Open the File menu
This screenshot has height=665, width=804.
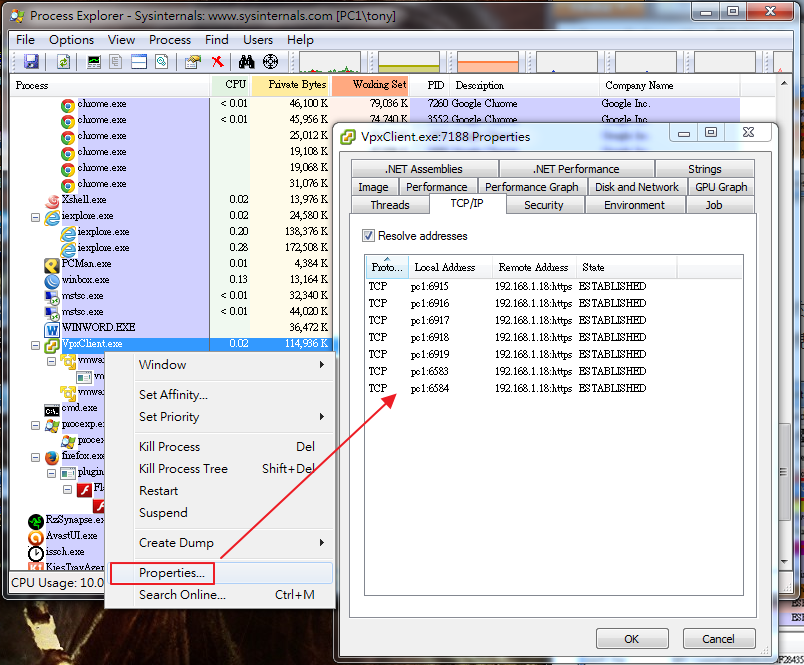pos(25,39)
